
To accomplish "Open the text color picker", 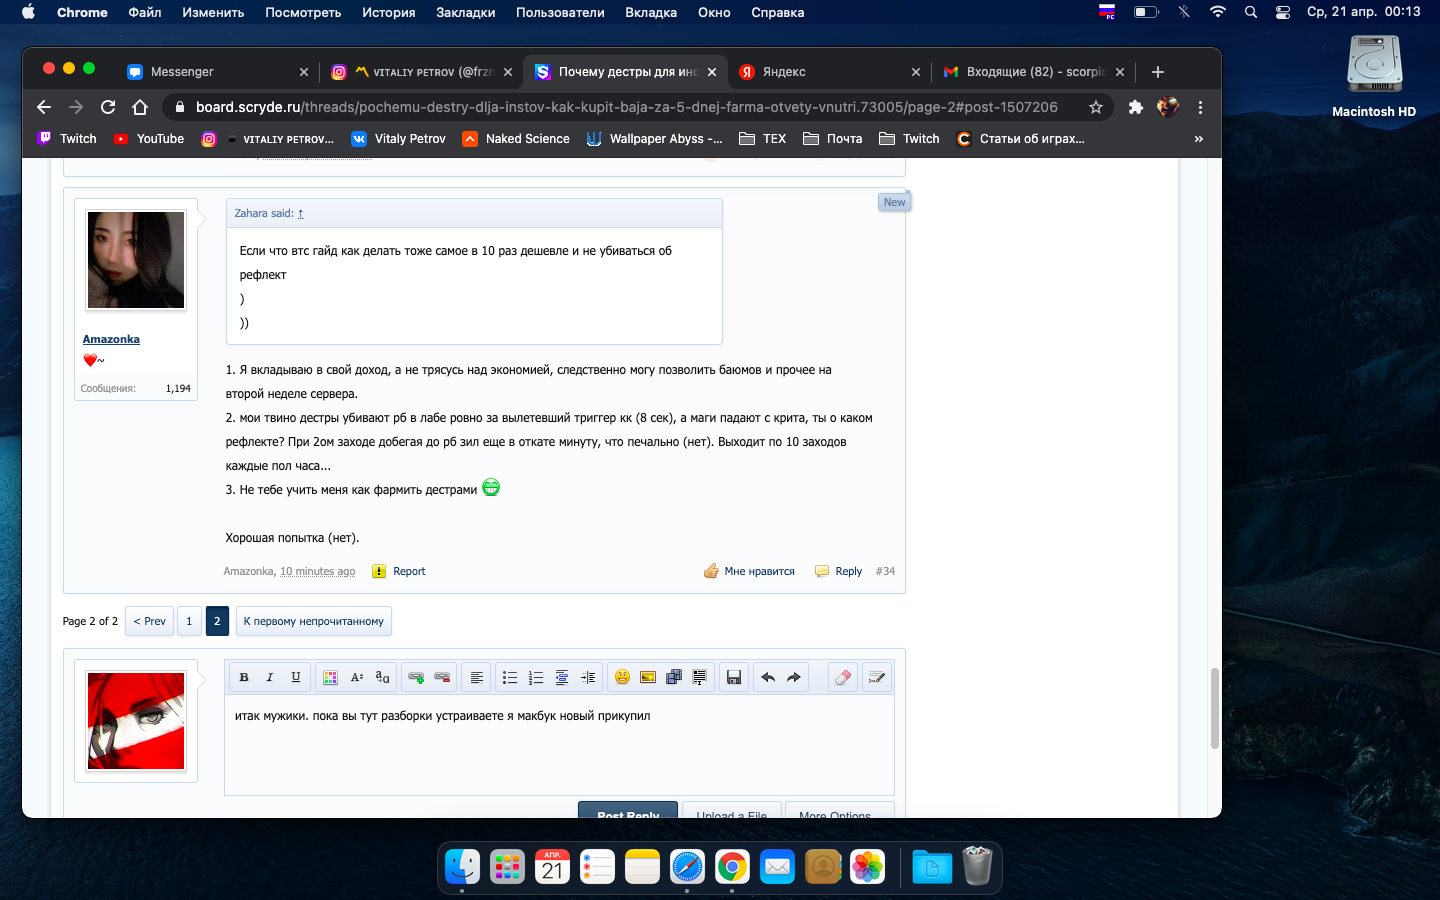I will point(330,677).
